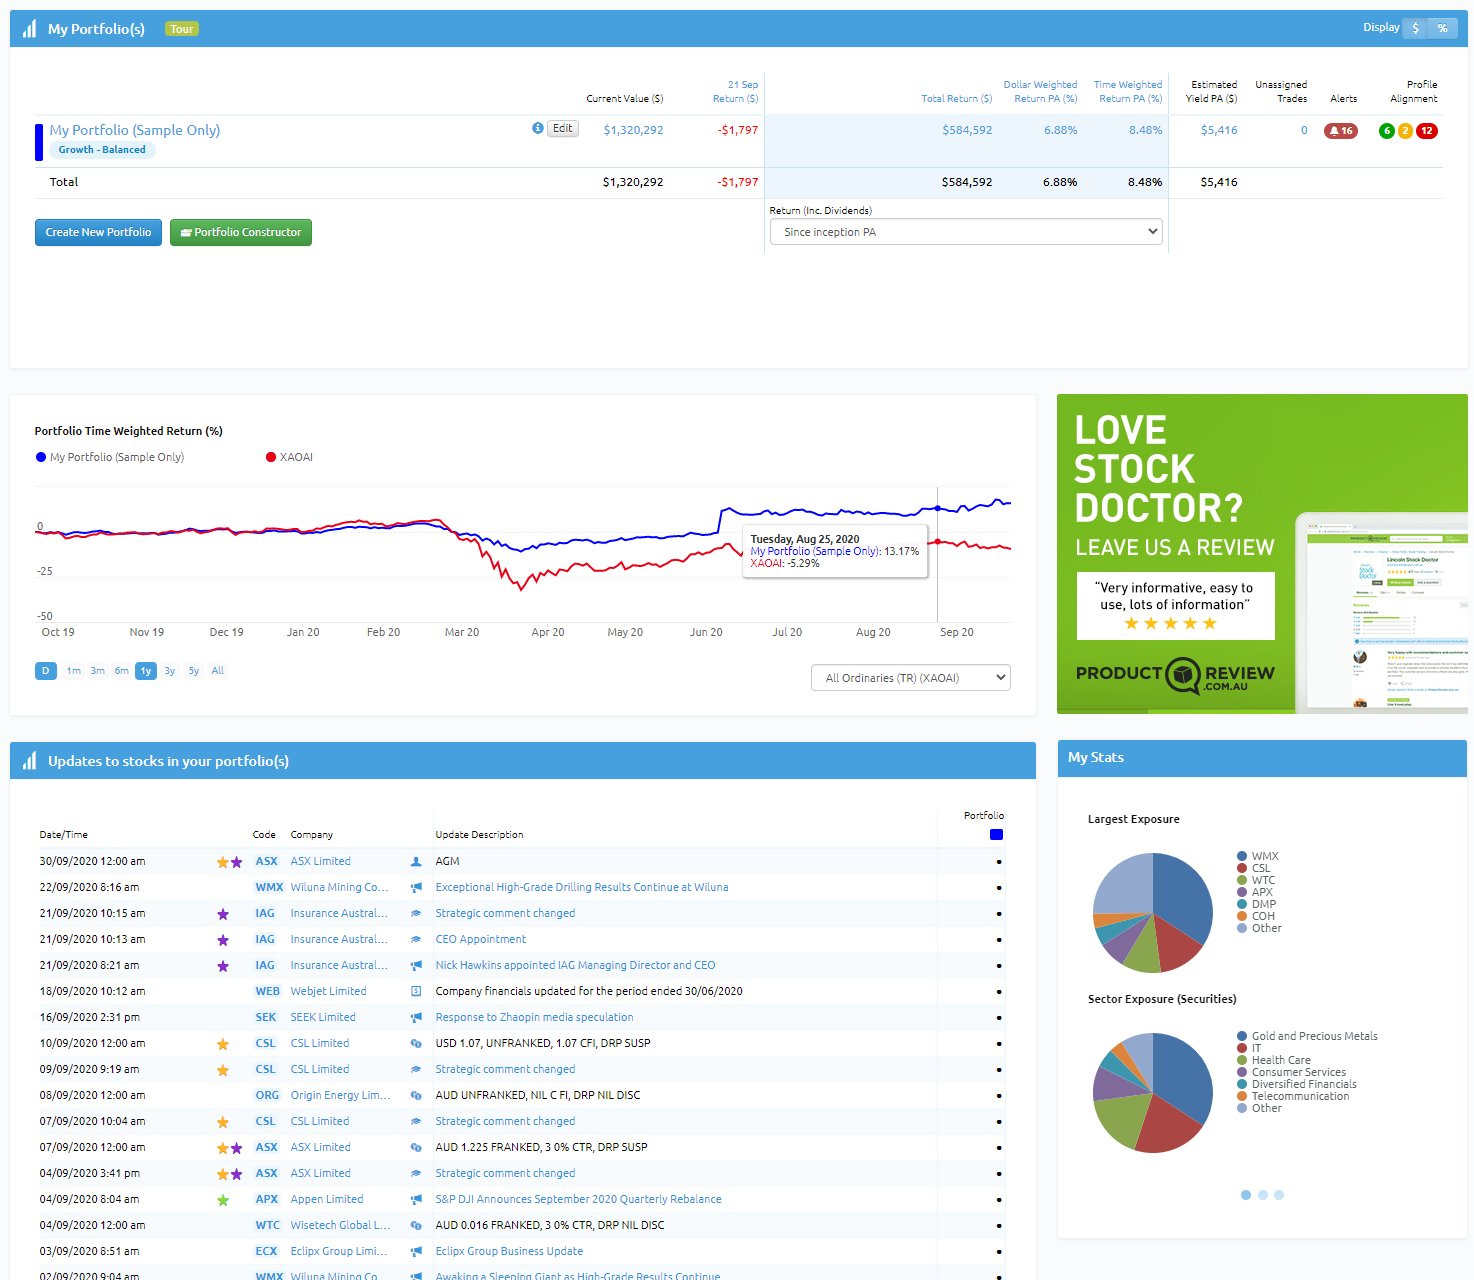The width and height of the screenshot is (1474, 1280).
Task: Click the yellow profile alignment badge 2
Action: (x=1405, y=131)
